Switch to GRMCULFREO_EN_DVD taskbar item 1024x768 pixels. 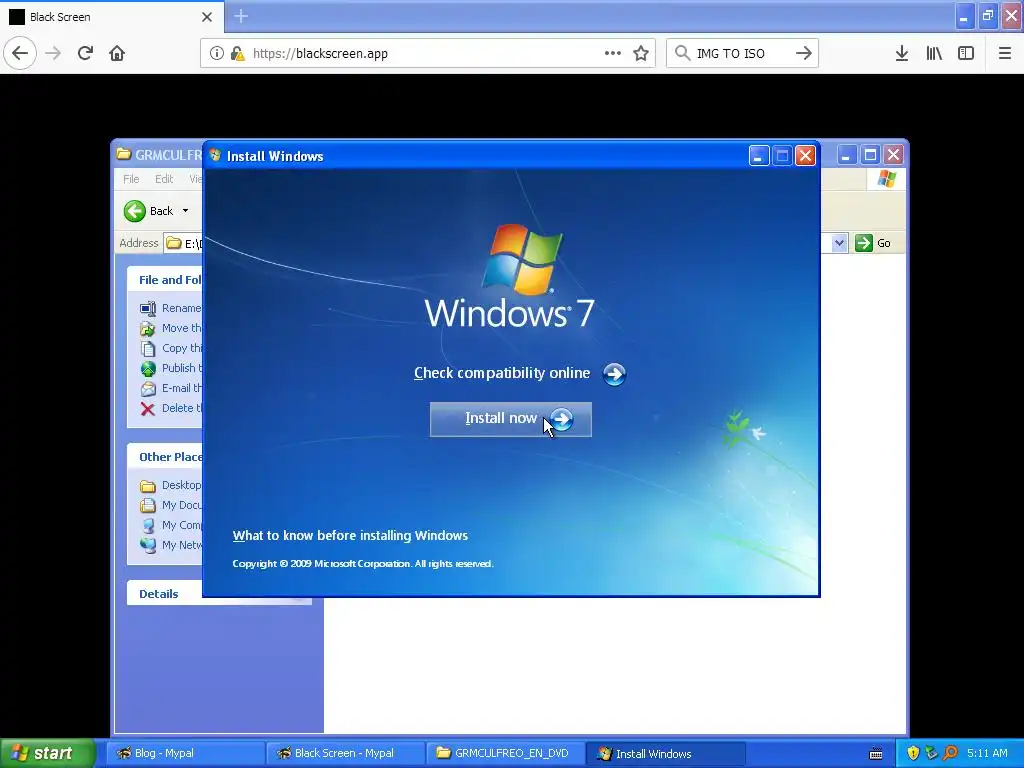[505, 753]
